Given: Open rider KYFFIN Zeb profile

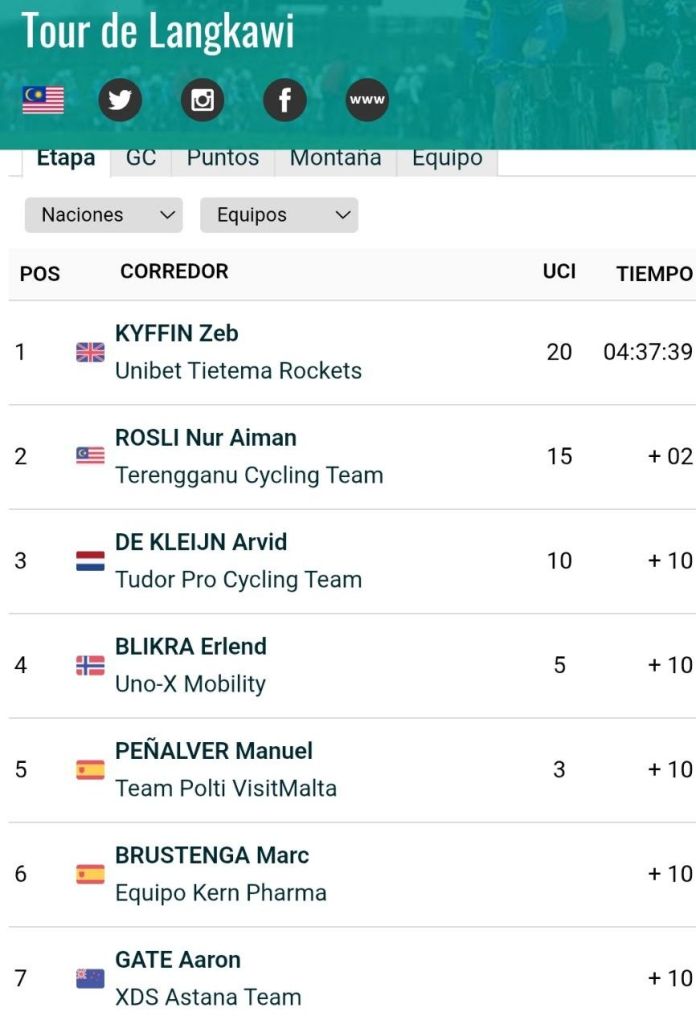Looking at the screenshot, I should tap(177, 333).
